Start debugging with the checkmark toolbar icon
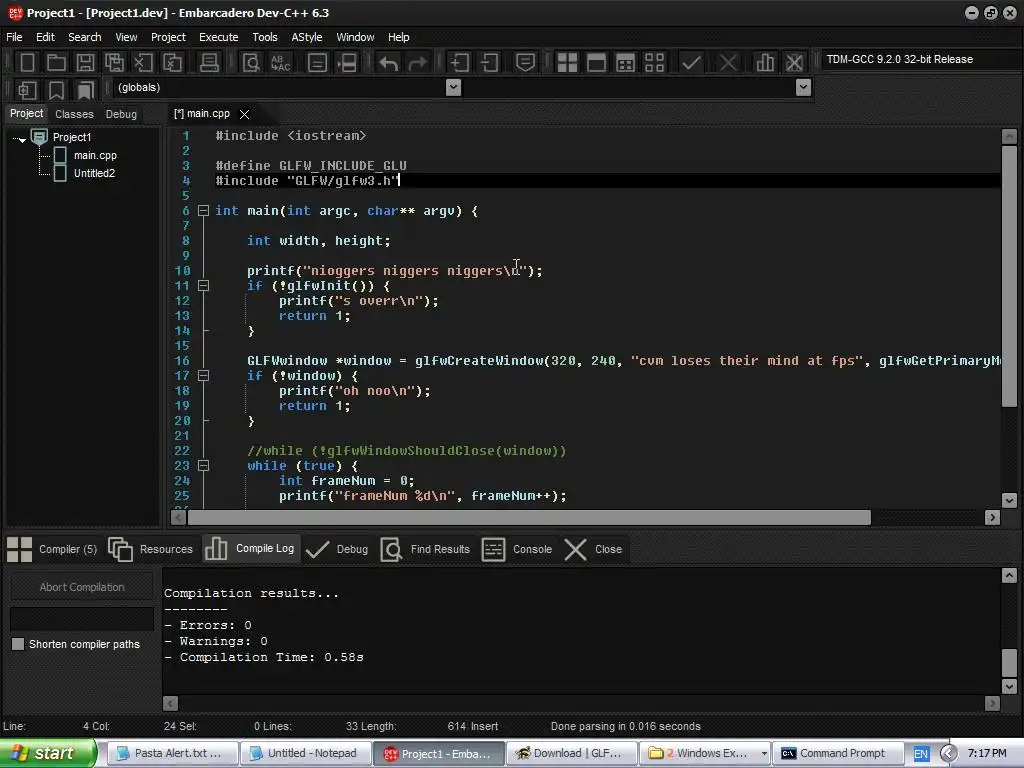The height and width of the screenshot is (768, 1024). click(691, 63)
